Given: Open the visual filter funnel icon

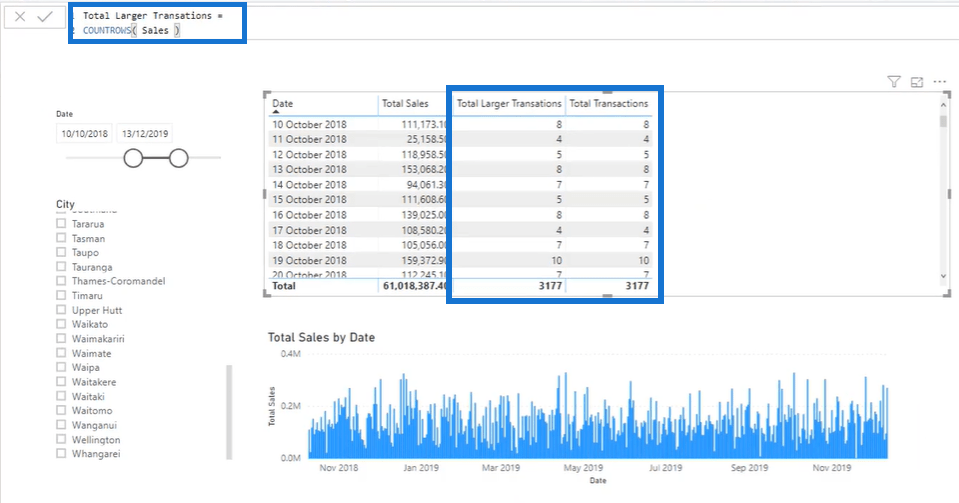Looking at the screenshot, I should [x=894, y=81].
